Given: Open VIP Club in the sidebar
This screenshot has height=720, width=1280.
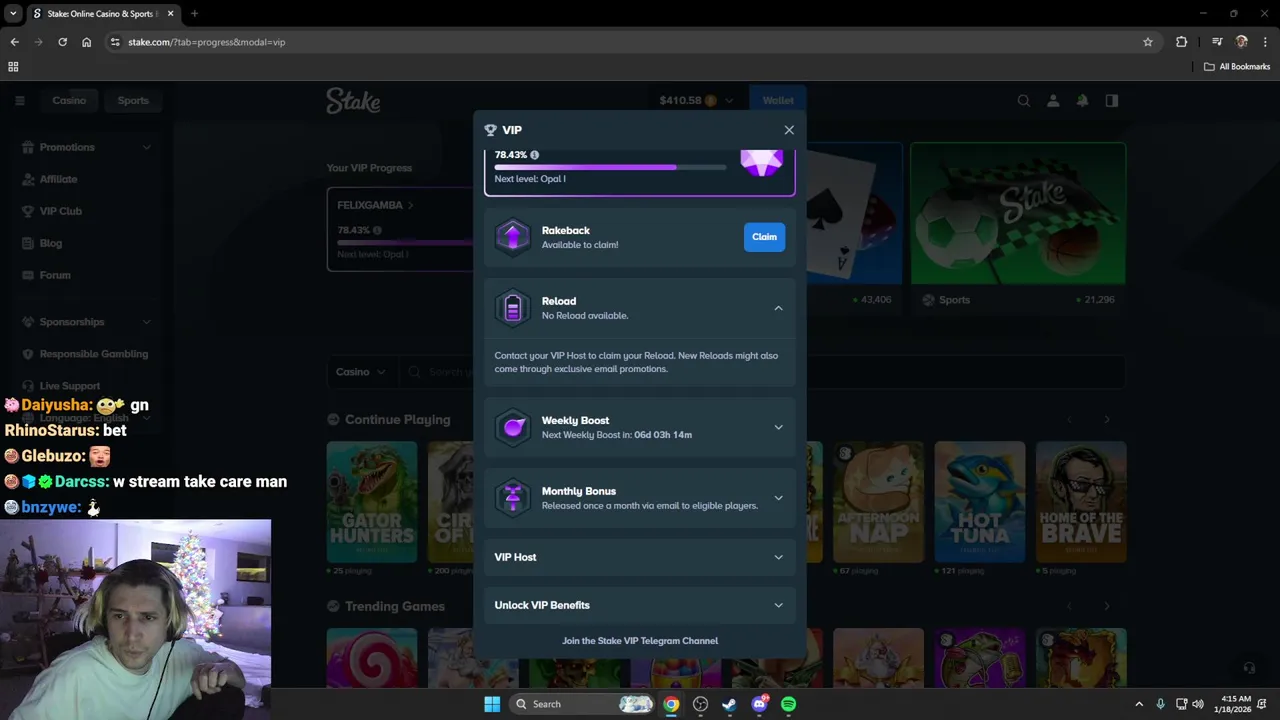Looking at the screenshot, I should click(x=60, y=211).
